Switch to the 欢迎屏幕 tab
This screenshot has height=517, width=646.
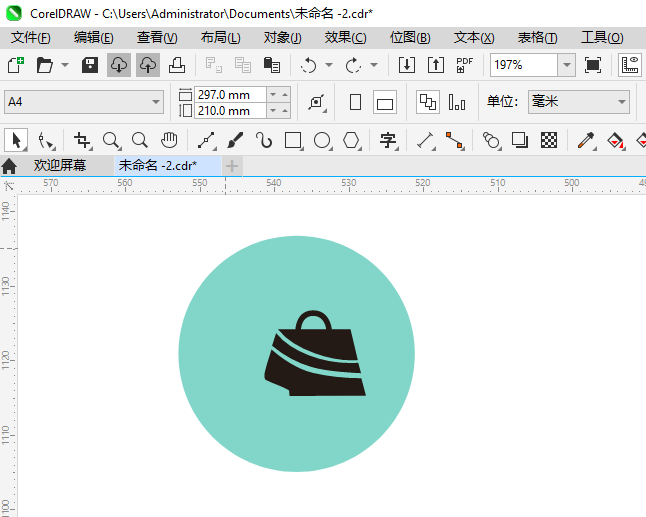click(x=60, y=166)
